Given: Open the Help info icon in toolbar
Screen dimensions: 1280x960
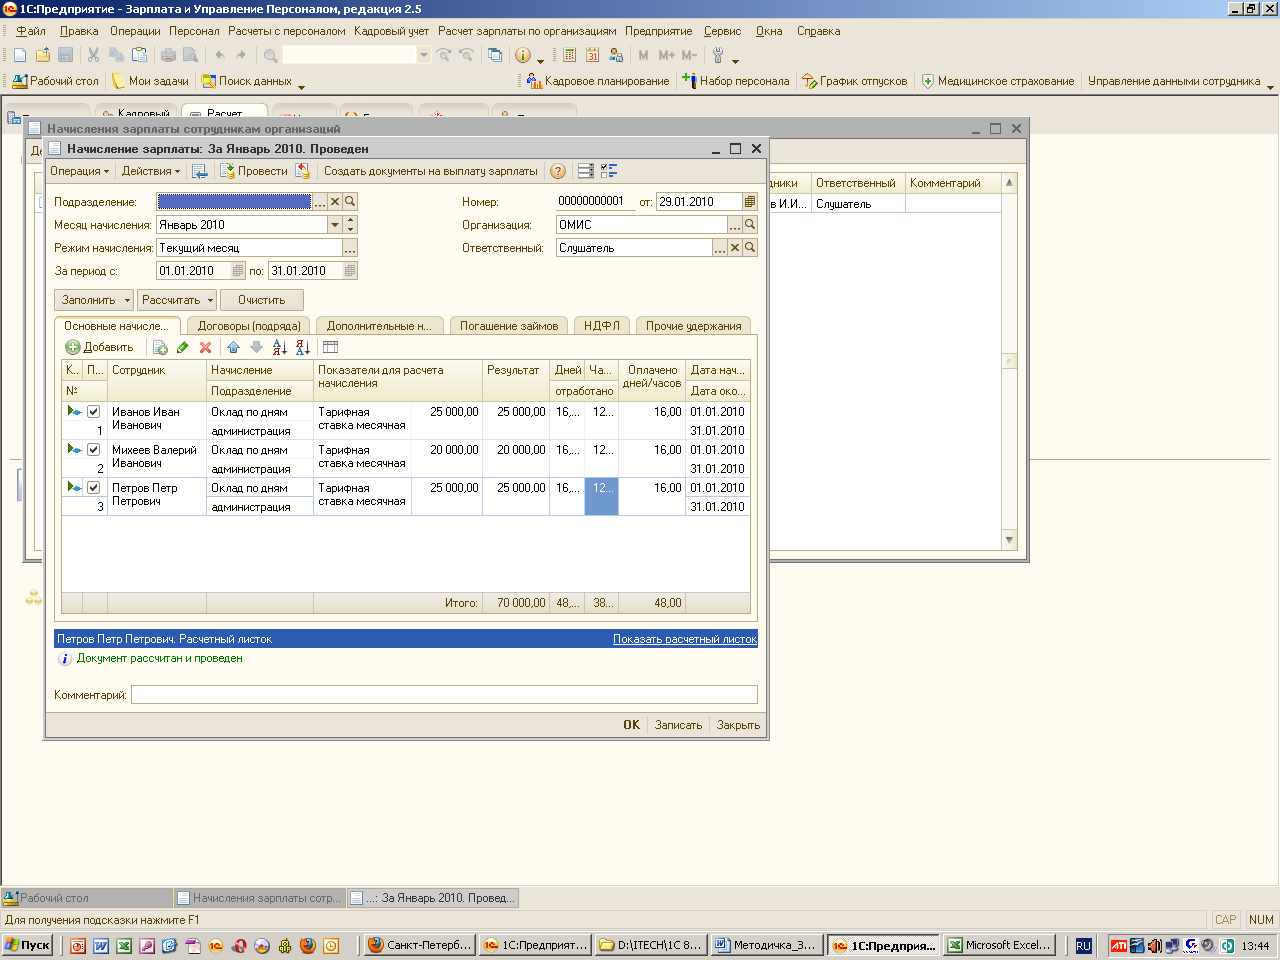Looking at the screenshot, I should 522,55.
